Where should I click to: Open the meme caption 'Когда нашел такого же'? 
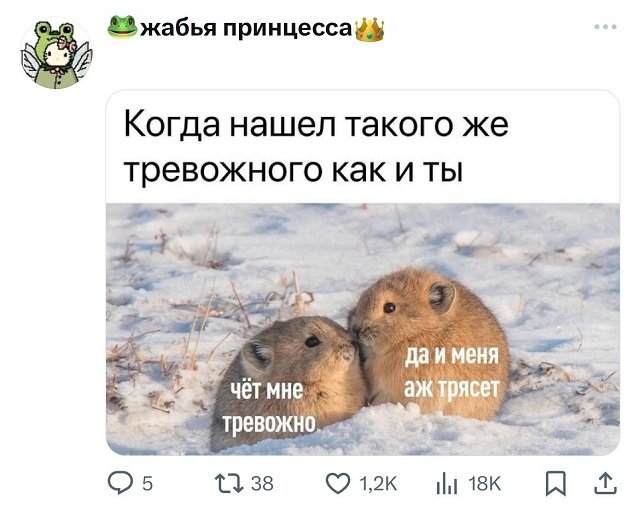click(x=316, y=124)
